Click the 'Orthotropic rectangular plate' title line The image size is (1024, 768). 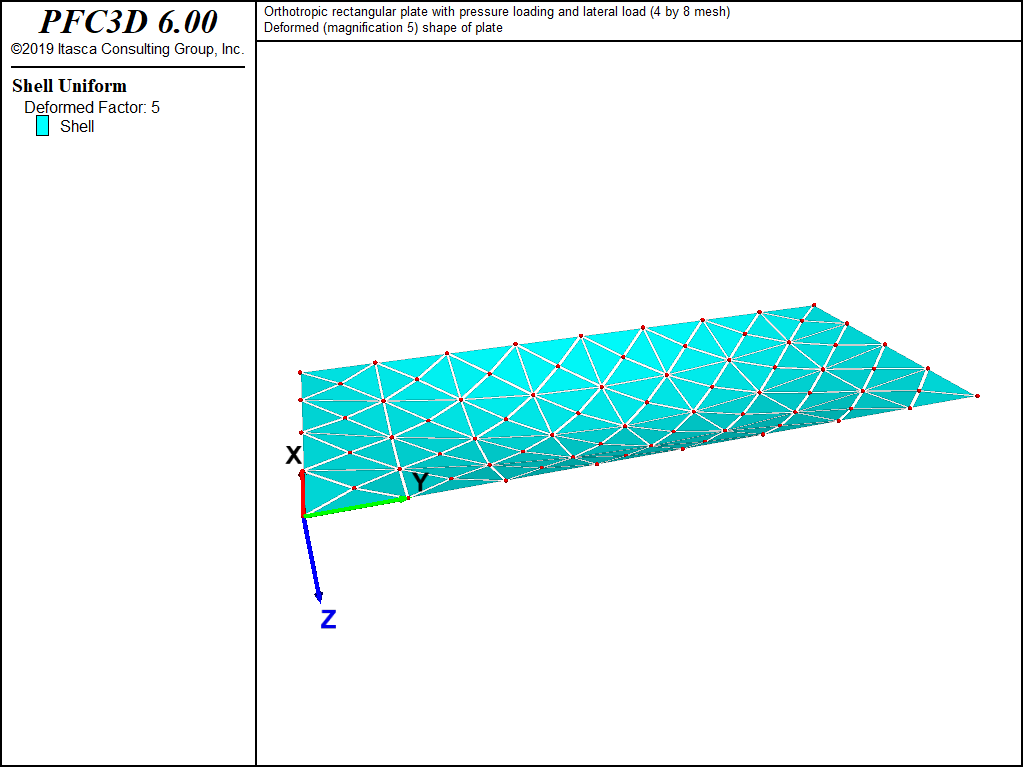(497, 12)
